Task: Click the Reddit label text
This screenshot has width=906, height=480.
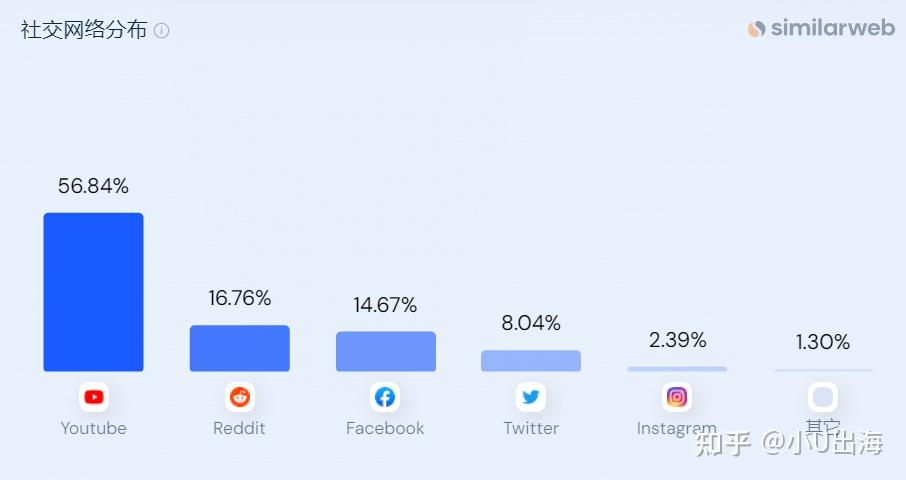Action: (239, 428)
